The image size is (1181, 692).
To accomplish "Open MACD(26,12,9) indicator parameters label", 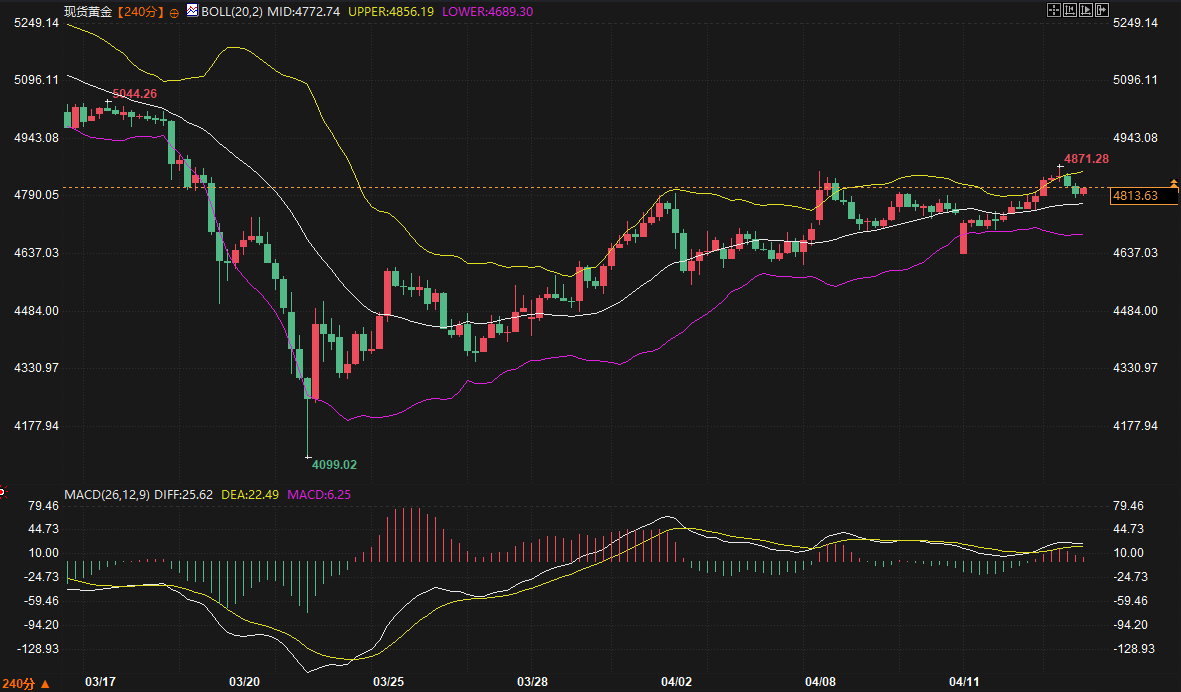I will [x=106, y=494].
